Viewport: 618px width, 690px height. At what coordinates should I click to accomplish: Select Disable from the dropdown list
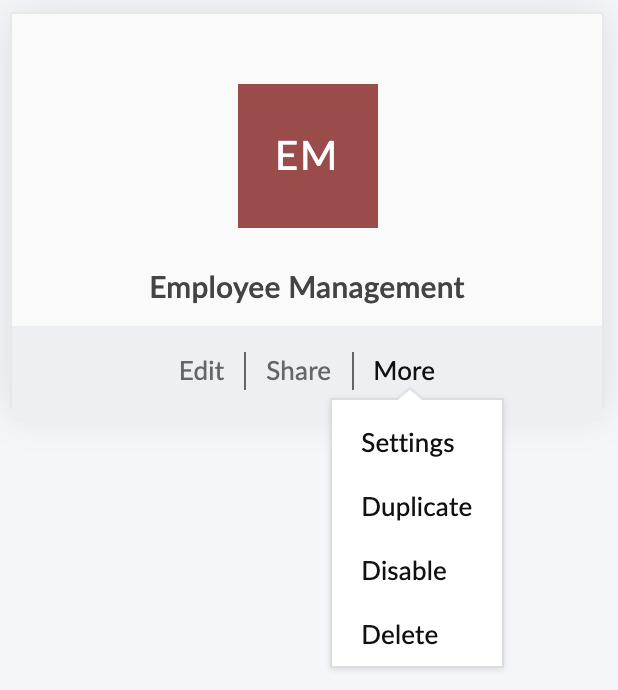[x=404, y=571]
